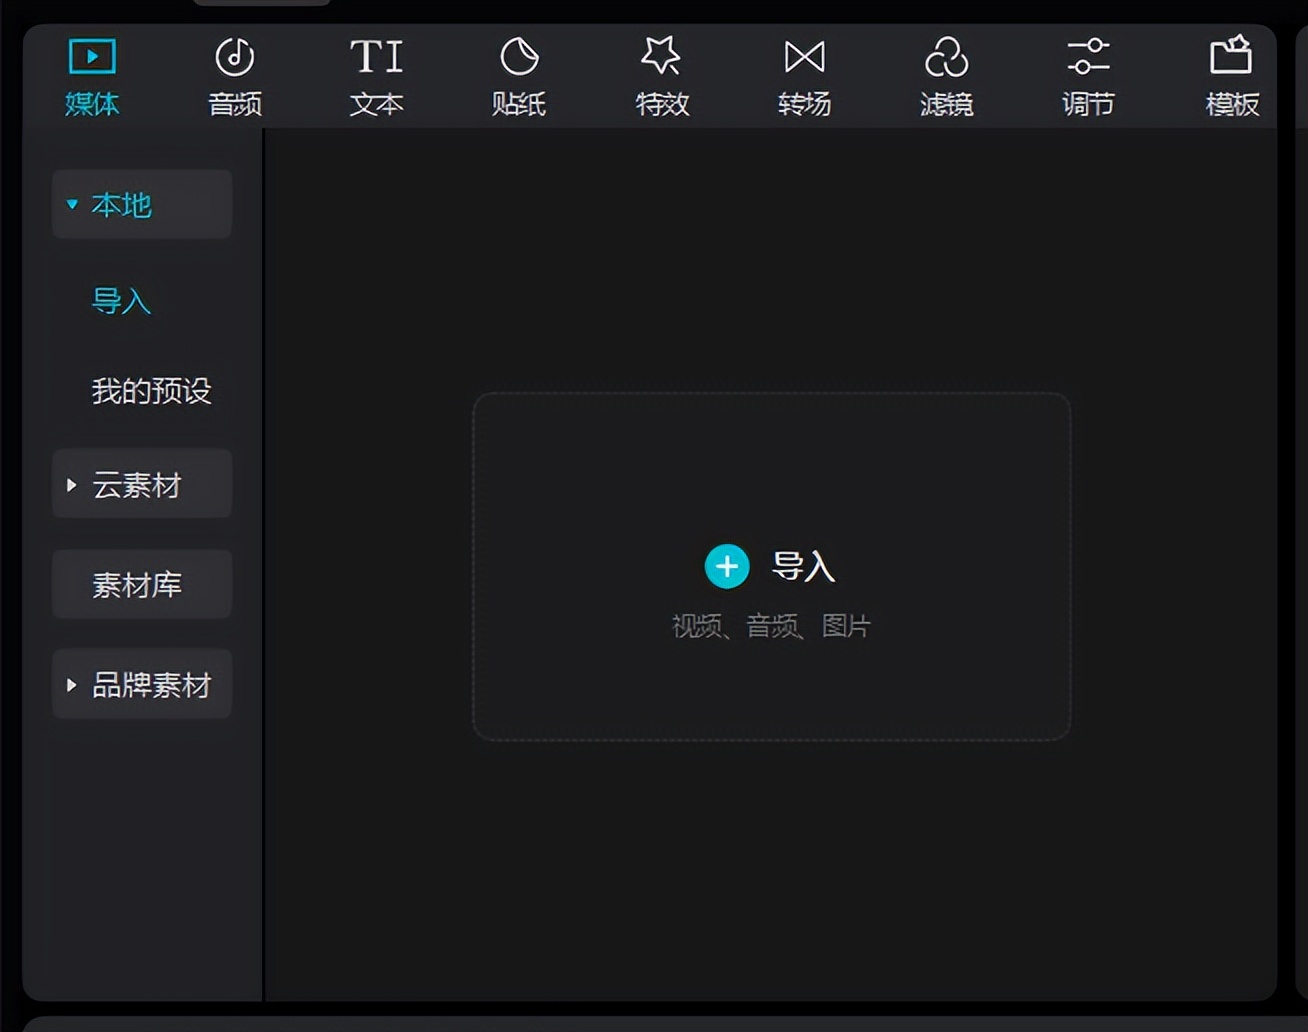The image size is (1308, 1032).
Task: Expand the 云素材 section
Action: (70, 484)
